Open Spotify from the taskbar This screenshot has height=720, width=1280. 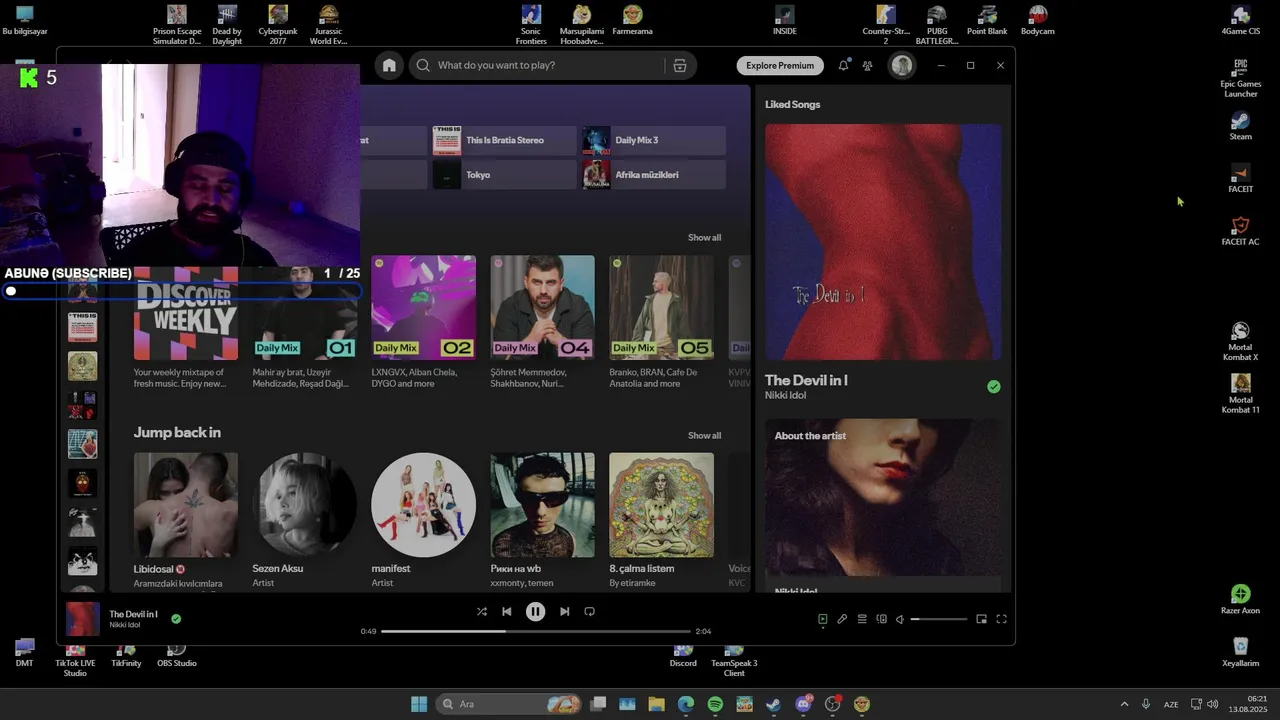coord(715,704)
